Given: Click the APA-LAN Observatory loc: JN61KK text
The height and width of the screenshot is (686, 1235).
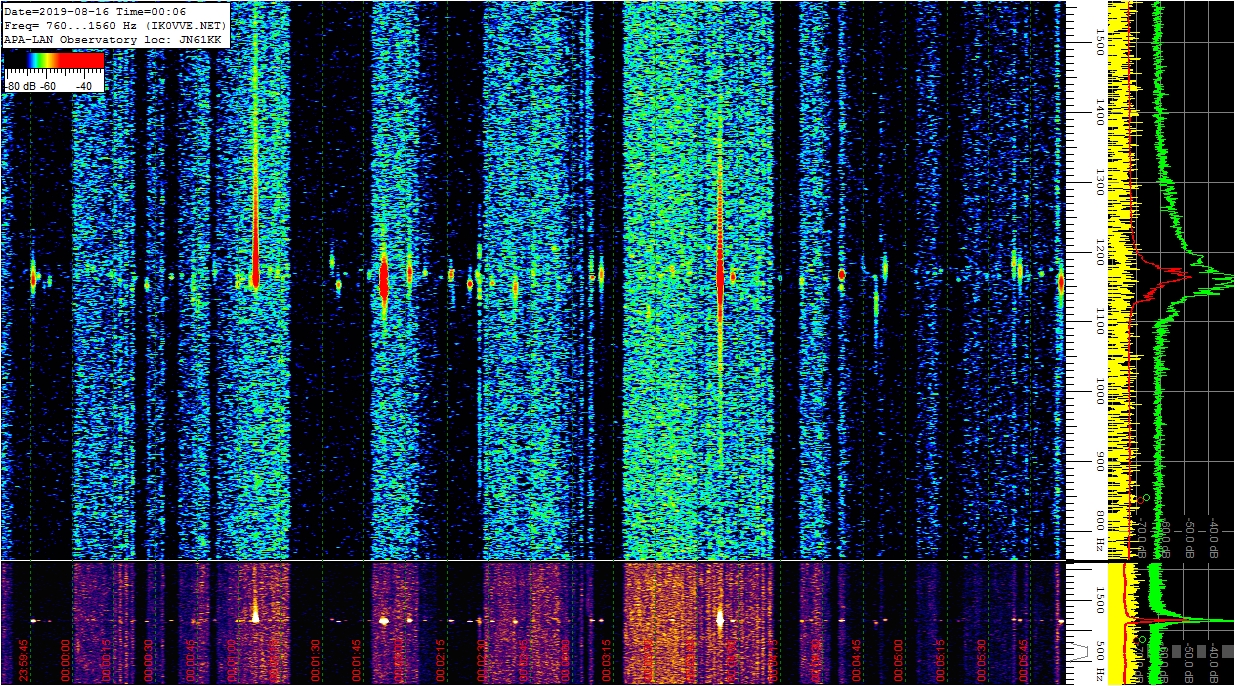Looking at the screenshot, I should click(111, 39).
